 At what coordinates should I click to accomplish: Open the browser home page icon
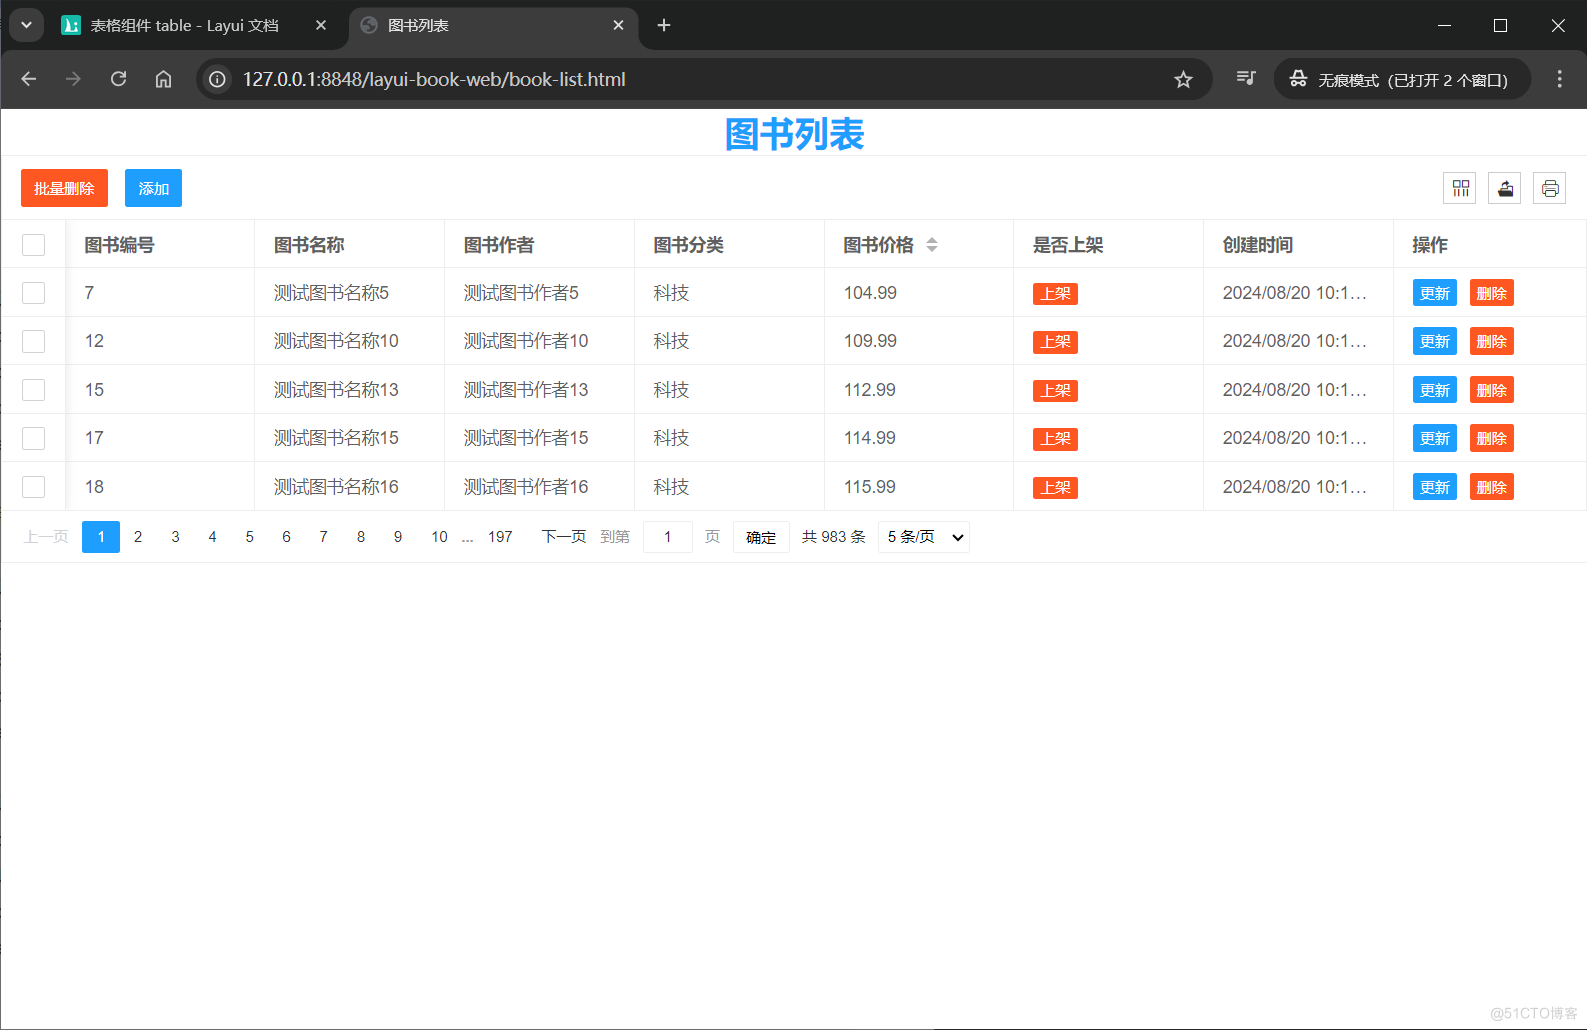point(163,79)
